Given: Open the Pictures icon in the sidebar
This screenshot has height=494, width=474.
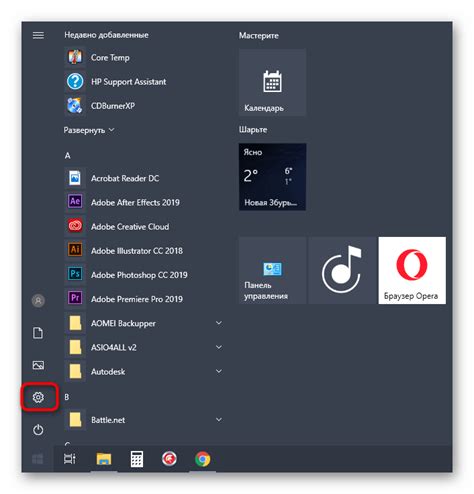Looking at the screenshot, I should [38, 365].
